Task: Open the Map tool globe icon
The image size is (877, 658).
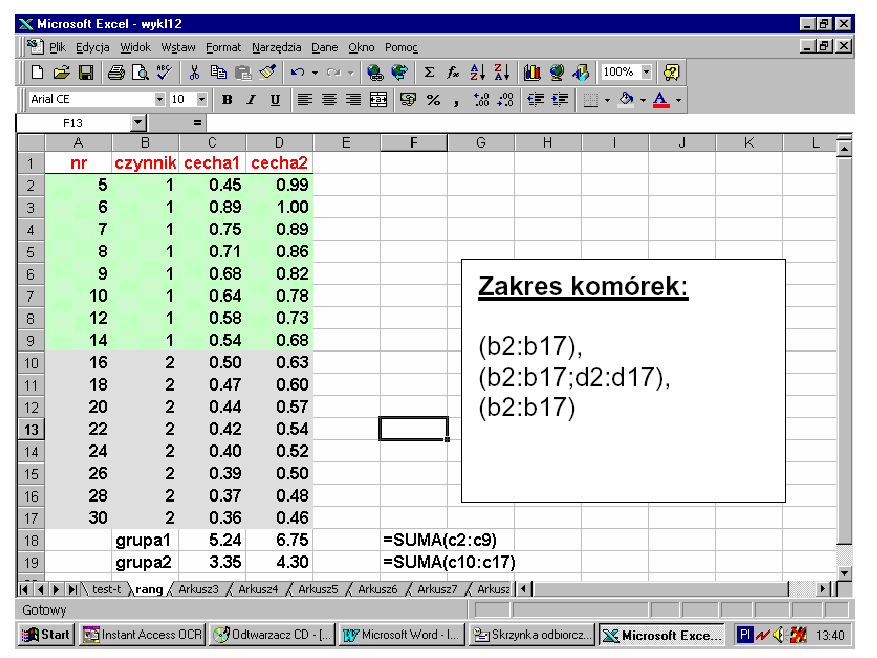Action: pos(557,72)
